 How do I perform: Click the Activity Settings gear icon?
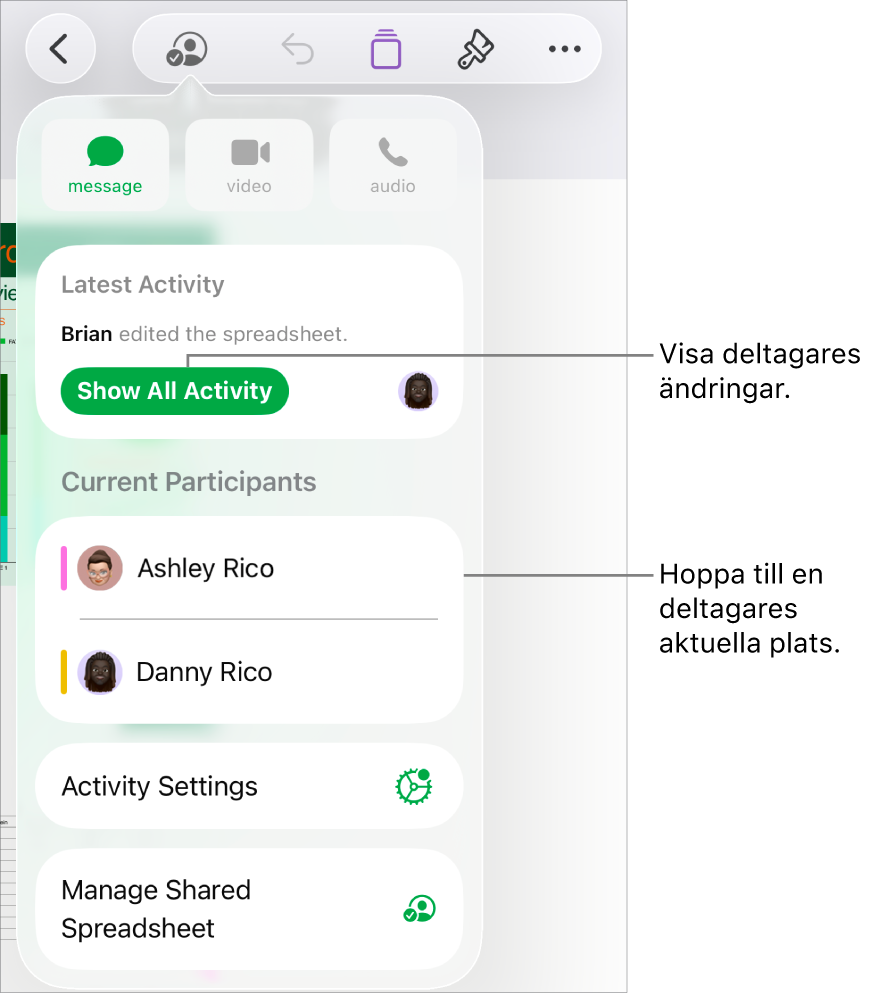tap(414, 787)
